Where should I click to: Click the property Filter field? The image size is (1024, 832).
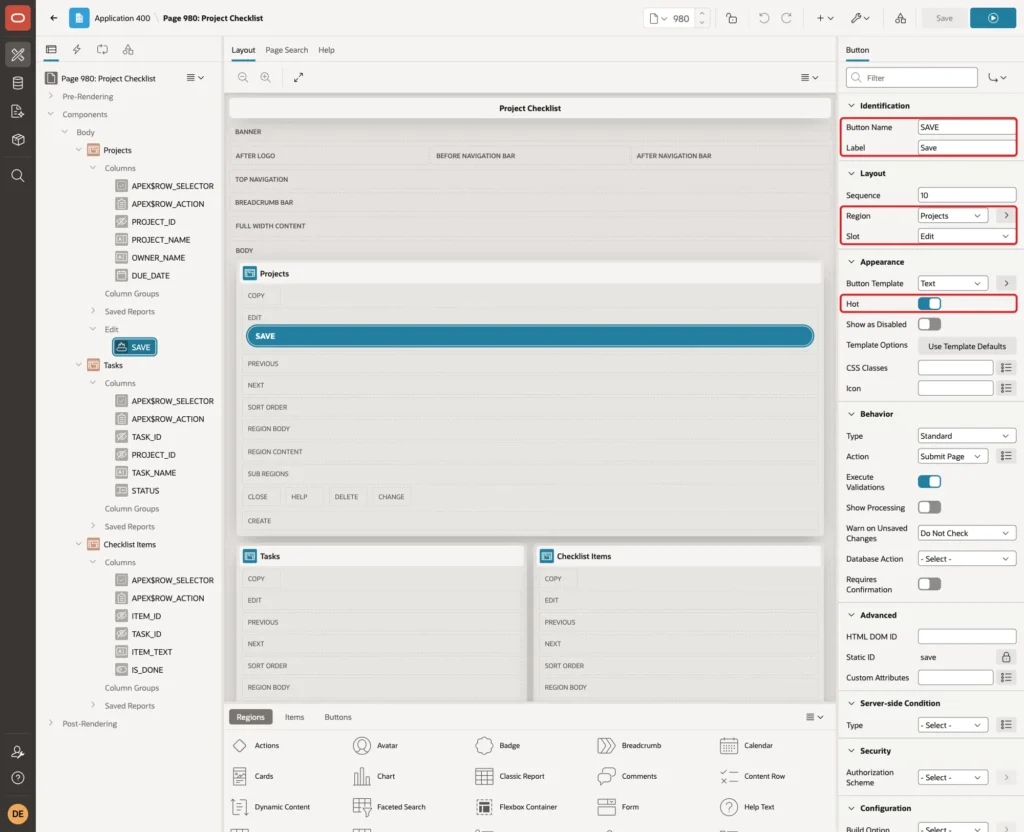pyautogui.click(x=912, y=78)
